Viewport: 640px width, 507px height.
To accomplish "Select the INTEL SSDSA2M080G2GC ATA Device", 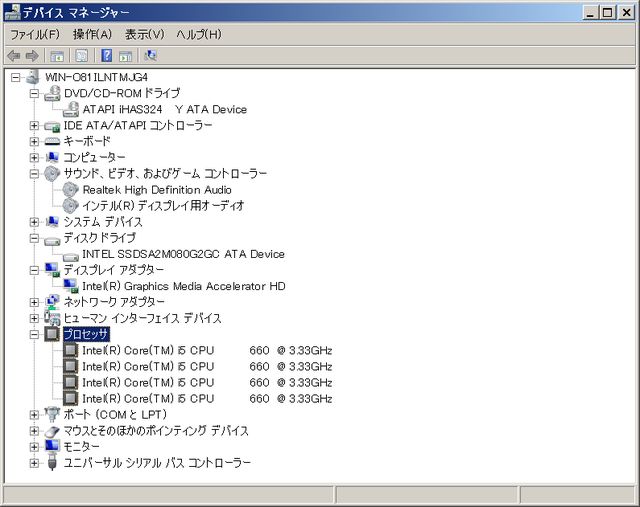I will tap(183, 254).
